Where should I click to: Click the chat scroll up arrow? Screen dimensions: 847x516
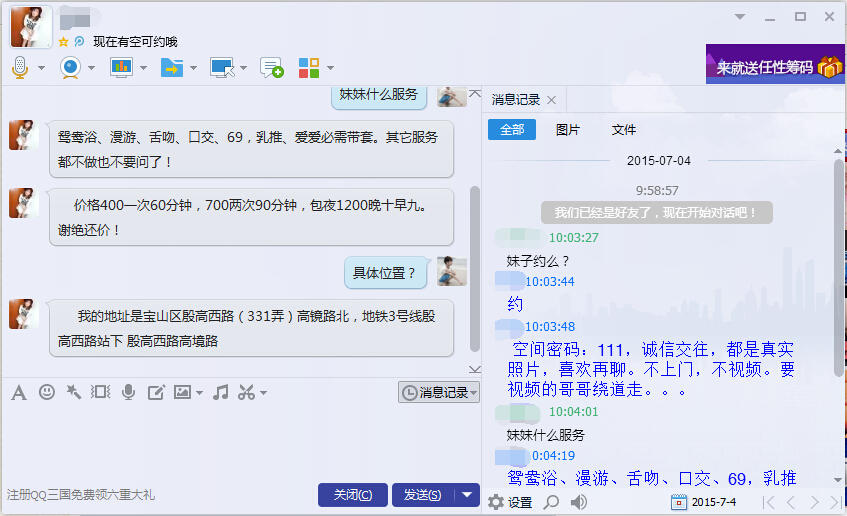click(475, 93)
